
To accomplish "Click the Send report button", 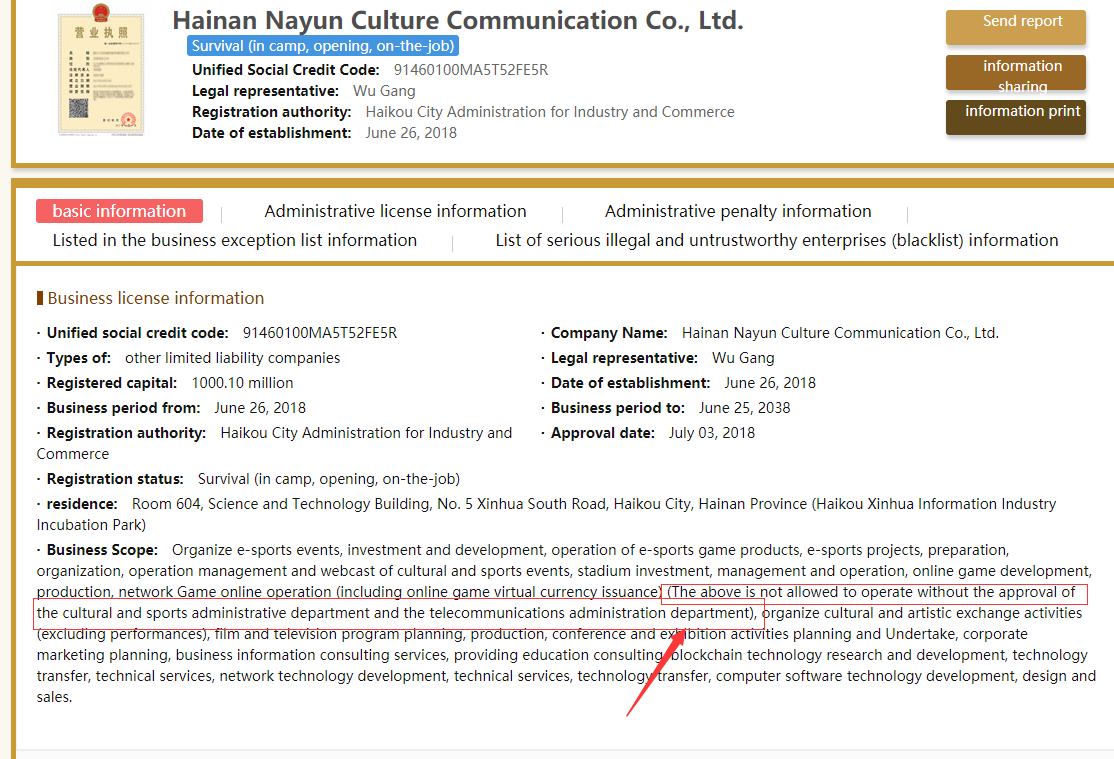I will pos(1015,26).
